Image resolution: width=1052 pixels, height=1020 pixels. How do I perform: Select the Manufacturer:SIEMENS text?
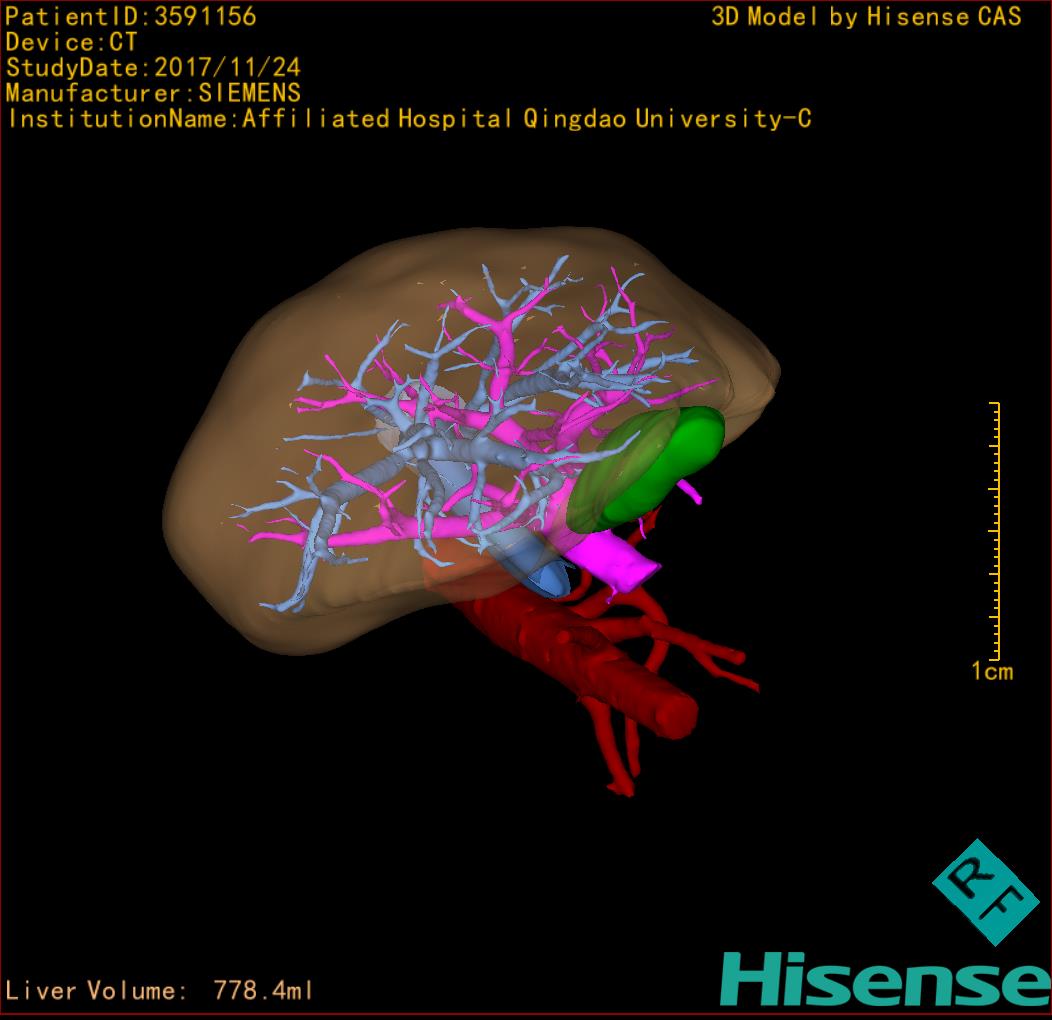click(153, 93)
